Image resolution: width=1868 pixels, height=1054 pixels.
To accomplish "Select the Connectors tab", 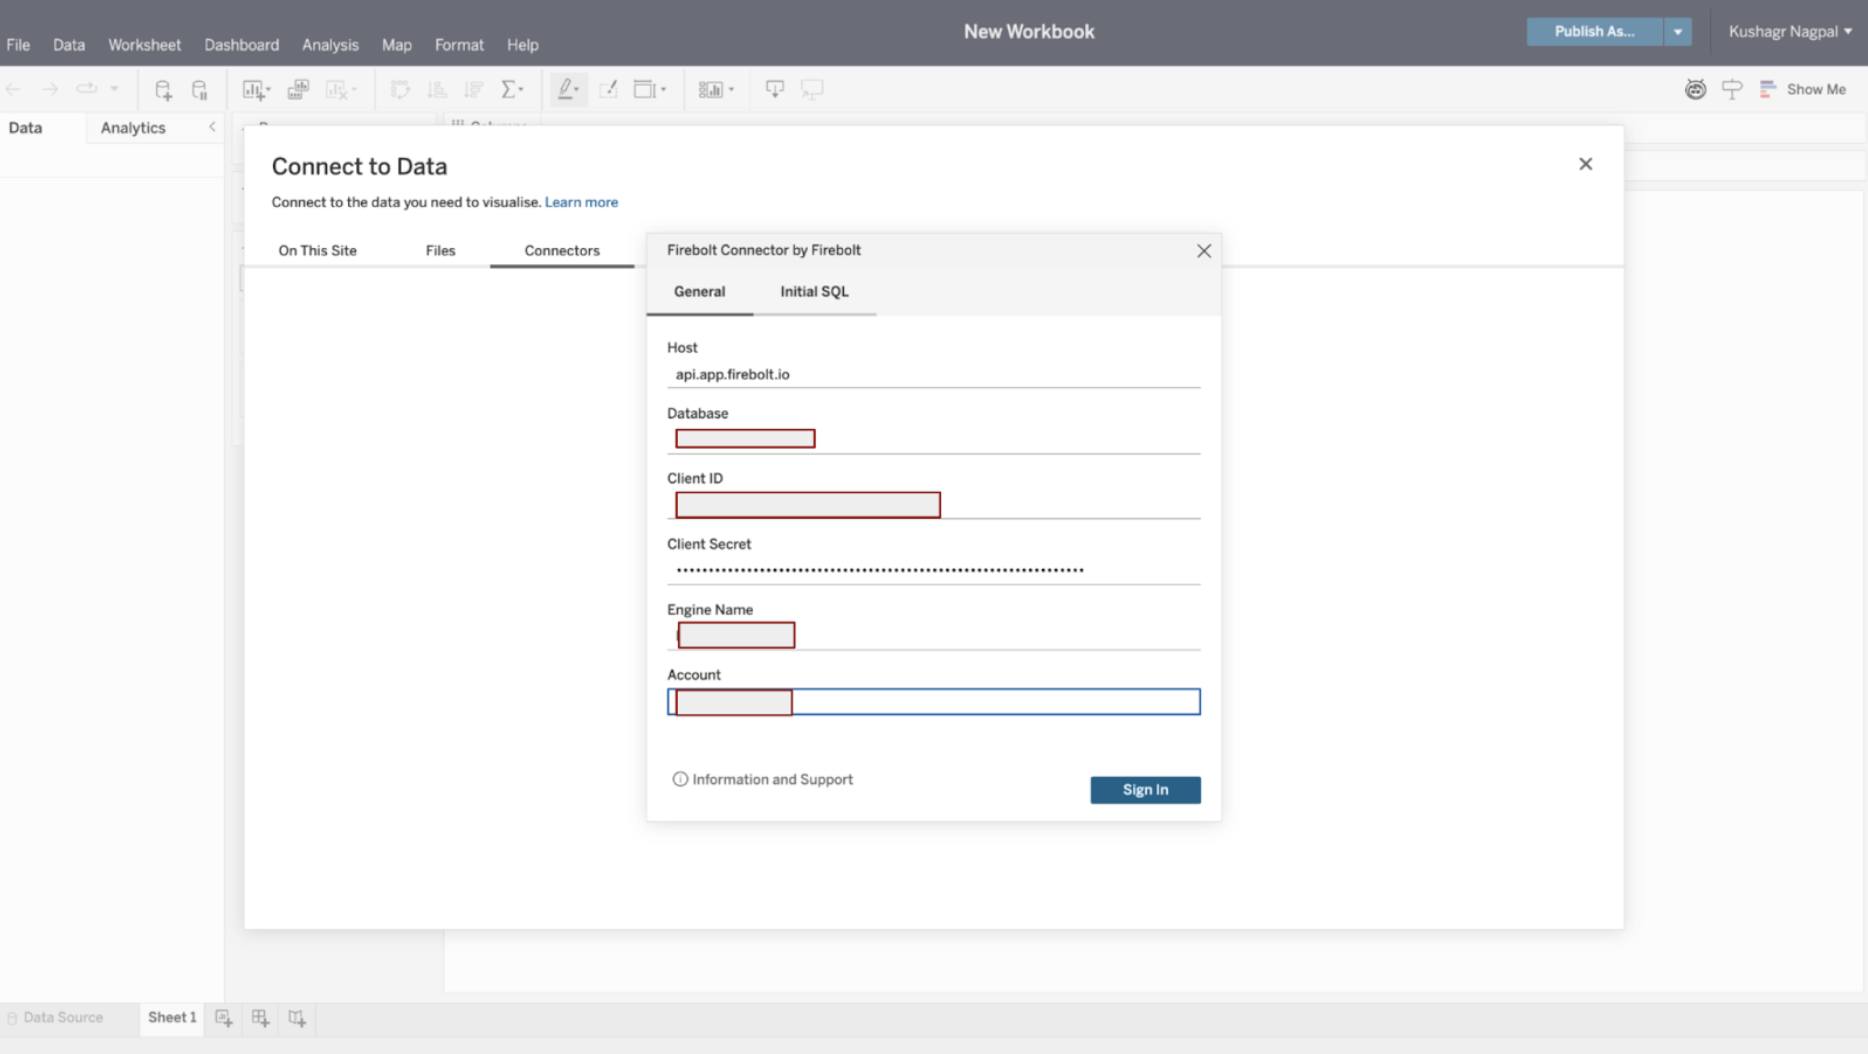I will (x=562, y=250).
